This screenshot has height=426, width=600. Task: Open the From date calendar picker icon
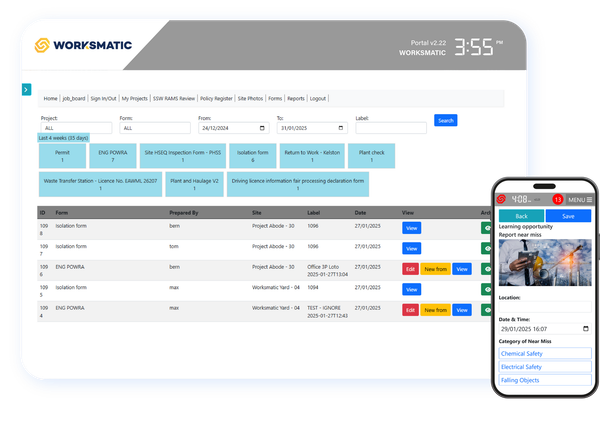(262, 128)
